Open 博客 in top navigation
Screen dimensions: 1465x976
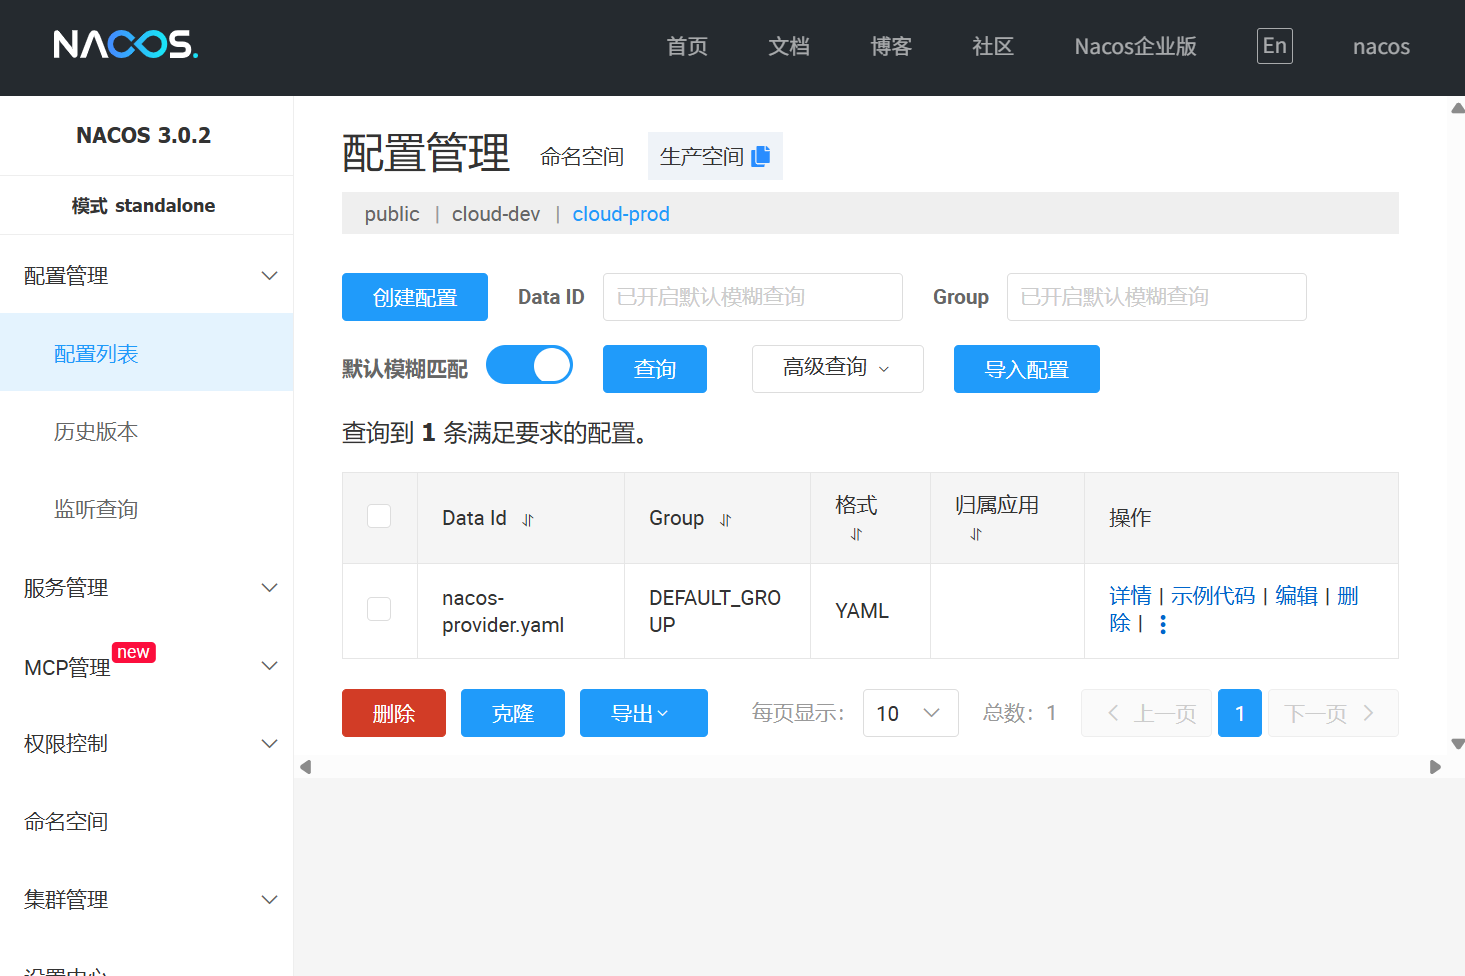[x=891, y=46]
